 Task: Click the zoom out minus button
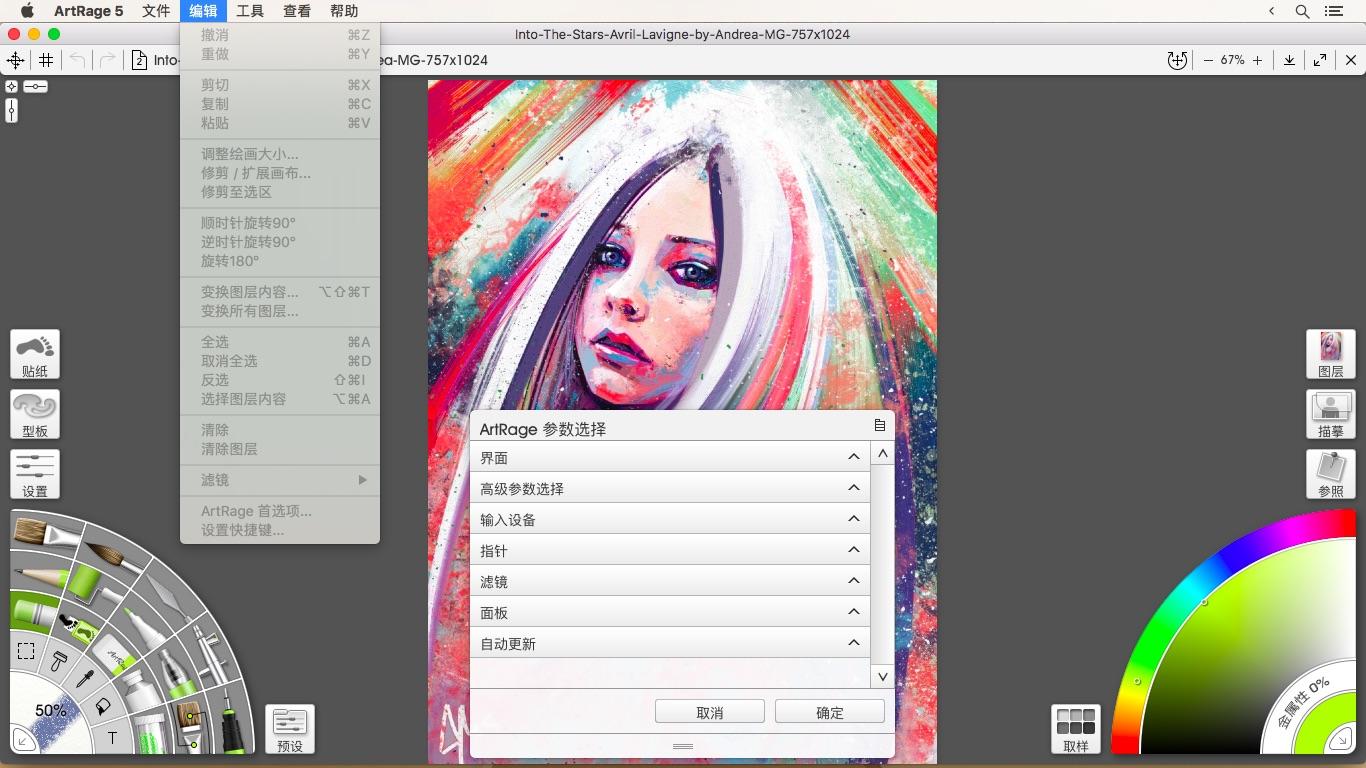point(1208,60)
